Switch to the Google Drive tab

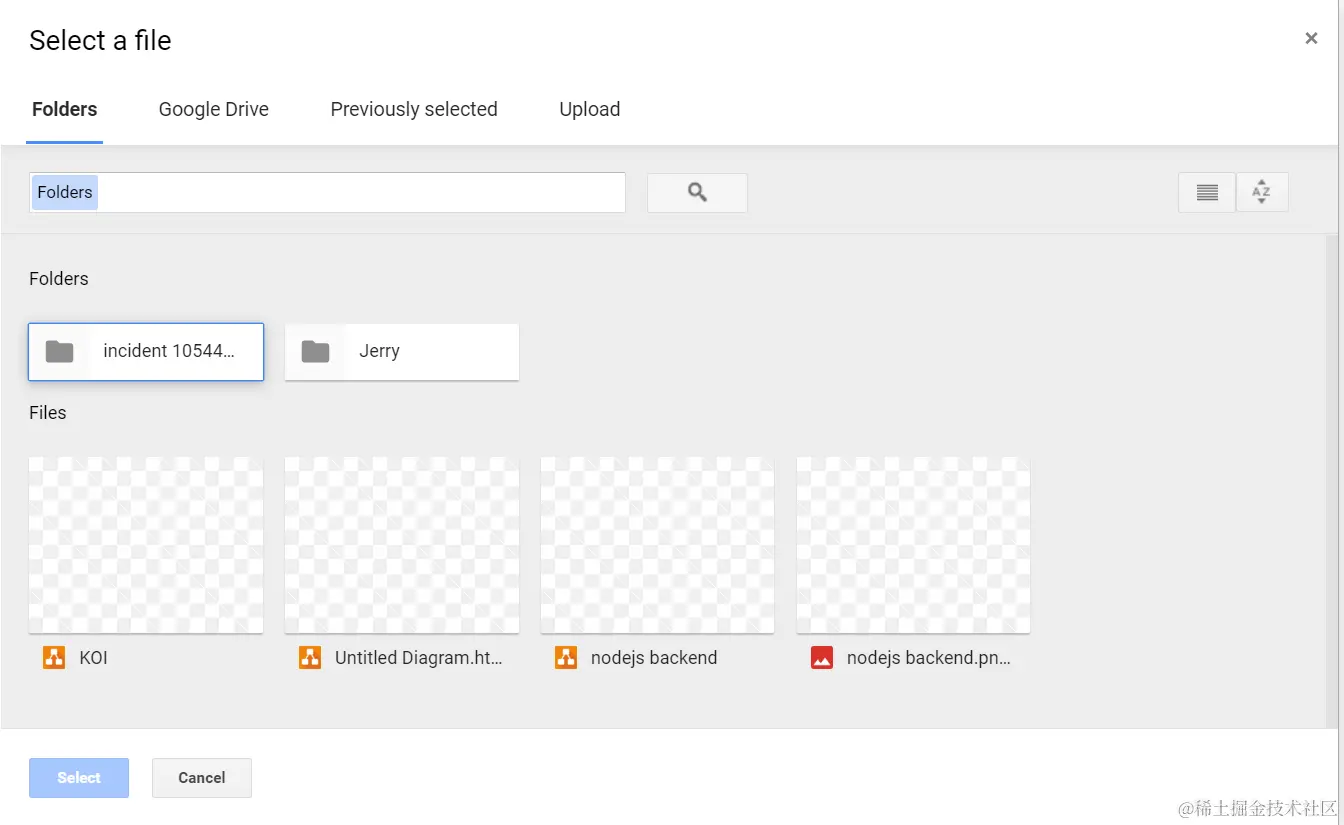click(214, 110)
